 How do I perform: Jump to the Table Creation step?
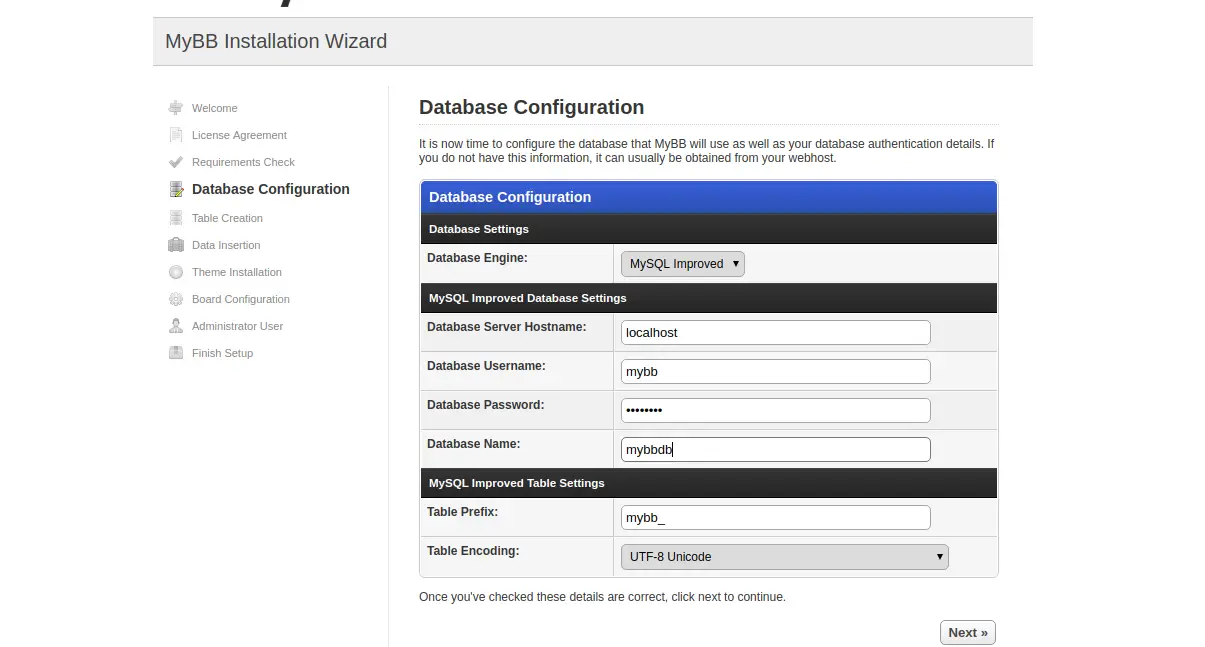pyautogui.click(x=227, y=218)
